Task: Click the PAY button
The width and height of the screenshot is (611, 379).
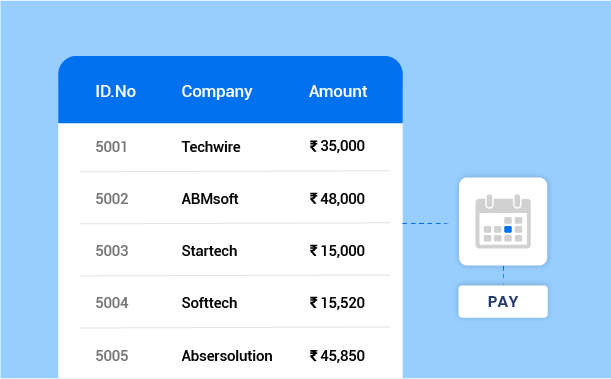Action: (503, 301)
